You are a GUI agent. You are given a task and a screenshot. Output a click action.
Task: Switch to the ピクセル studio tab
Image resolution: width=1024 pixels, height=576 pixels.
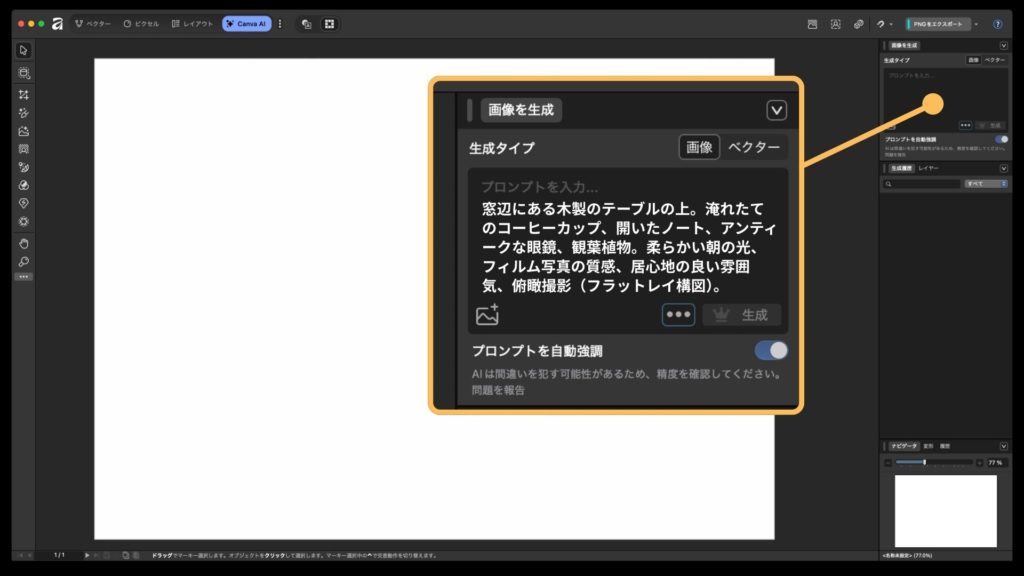point(141,24)
